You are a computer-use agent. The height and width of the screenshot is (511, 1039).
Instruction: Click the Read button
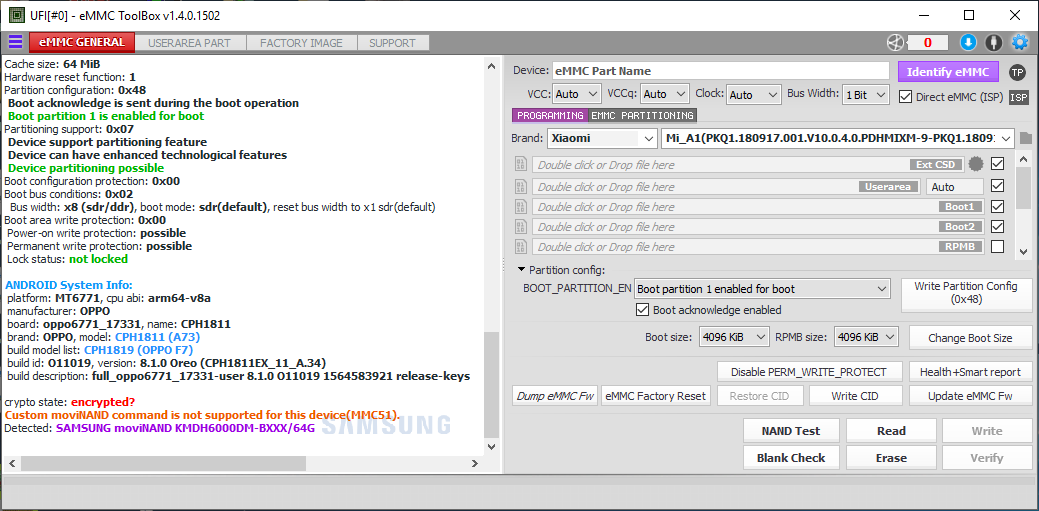891,431
